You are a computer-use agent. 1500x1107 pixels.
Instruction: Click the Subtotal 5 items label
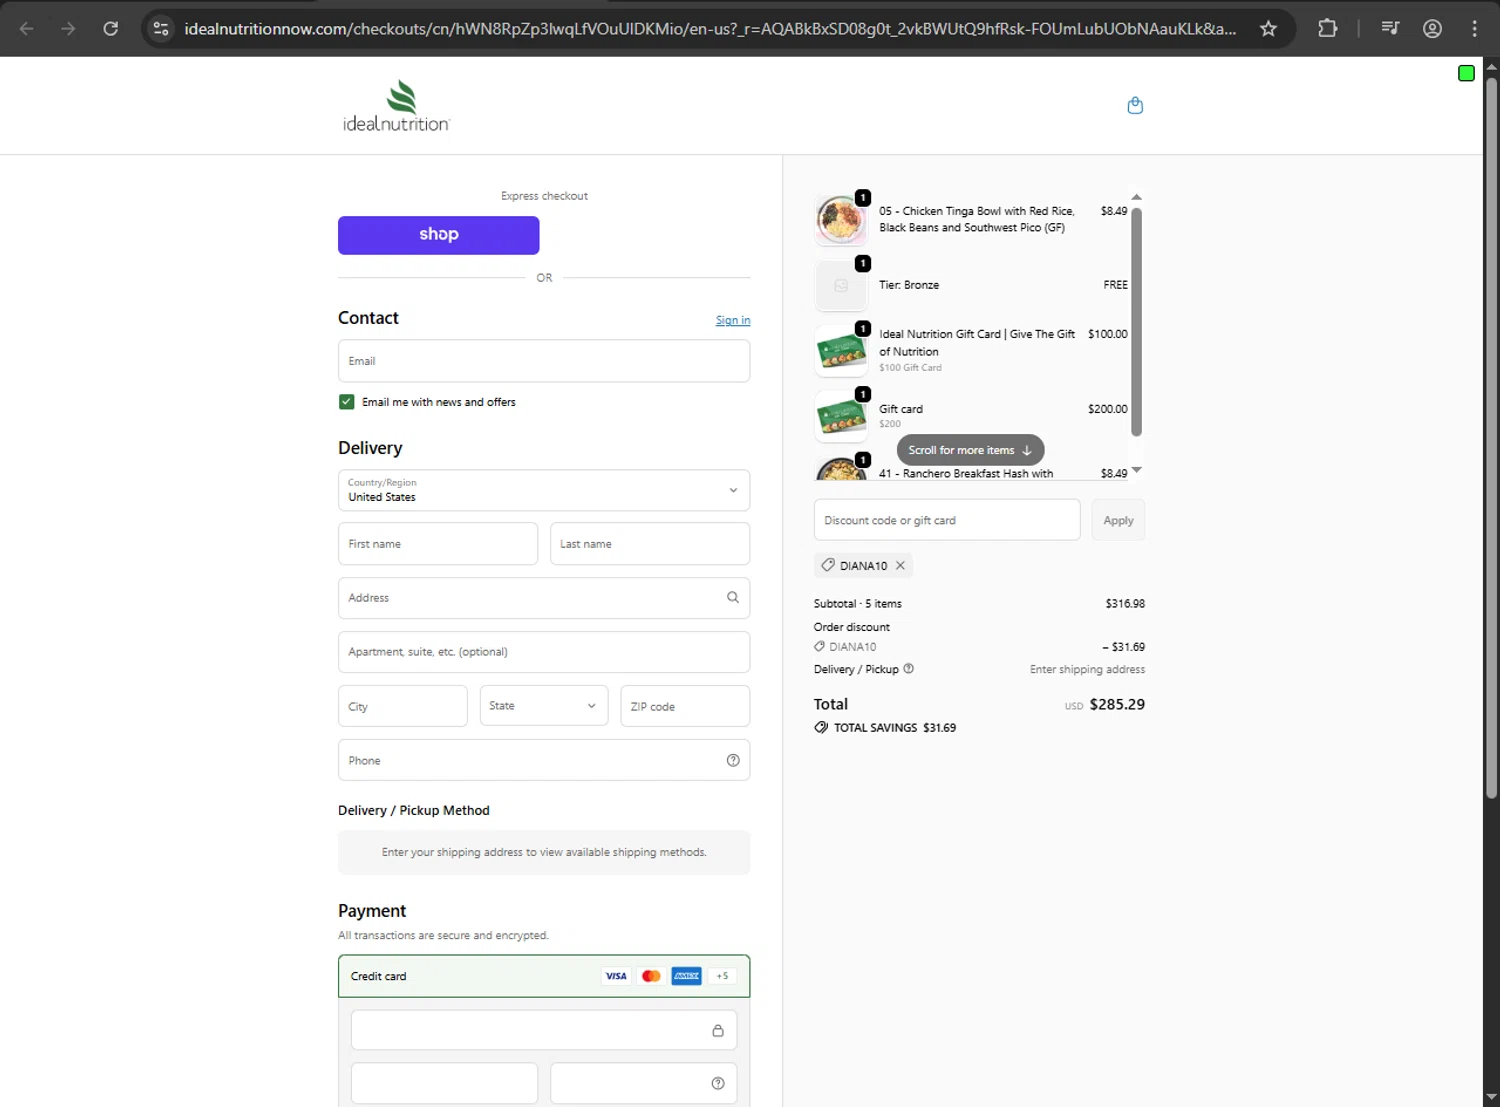pyautogui.click(x=858, y=604)
